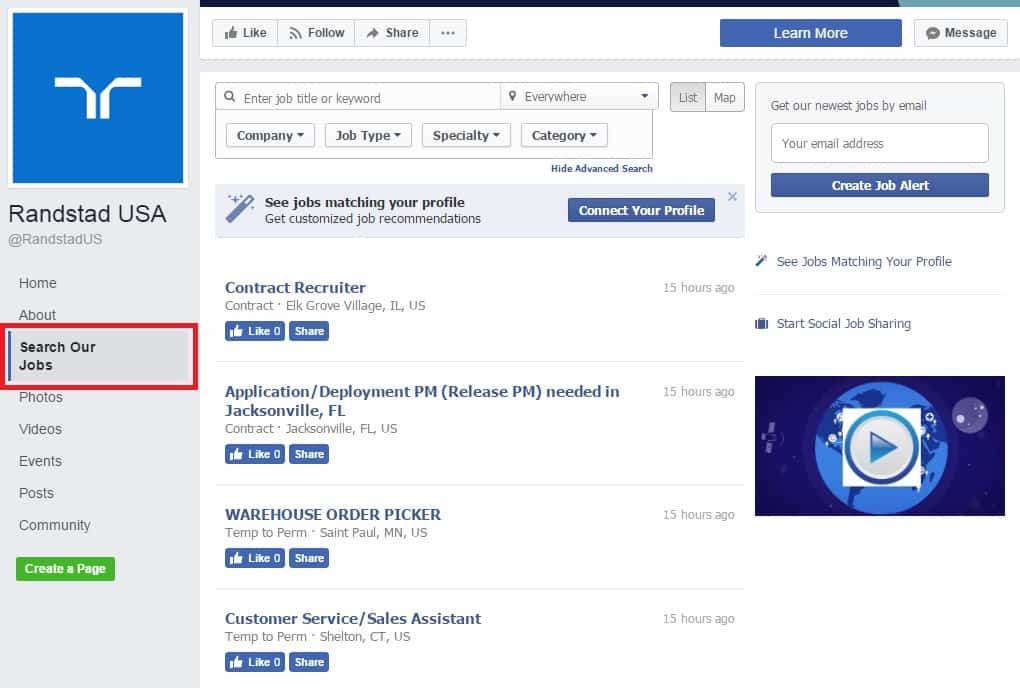Click the Randstad logo profile picture
The width and height of the screenshot is (1020, 690).
coord(98,98)
